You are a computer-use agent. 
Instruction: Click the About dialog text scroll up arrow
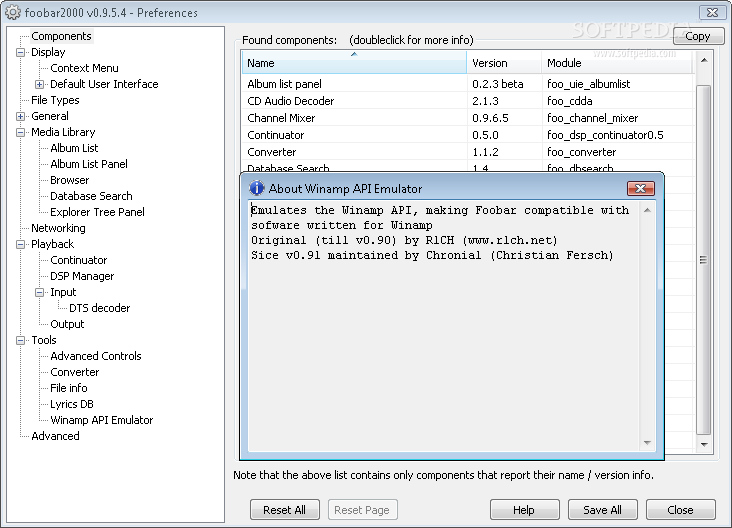647,211
